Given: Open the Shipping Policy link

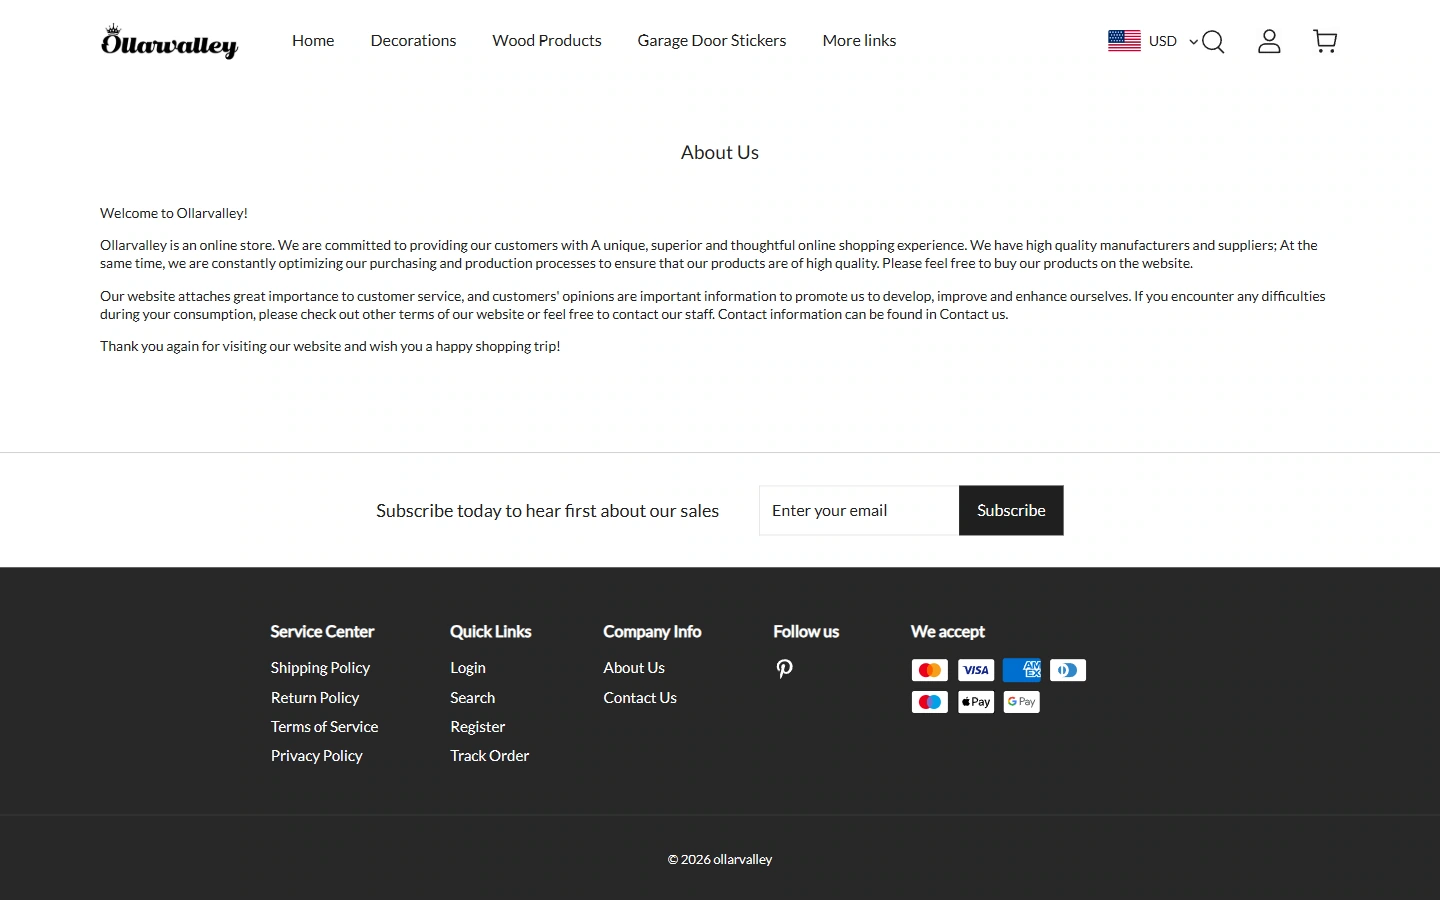Looking at the screenshot, I should [x=320, y=668].
